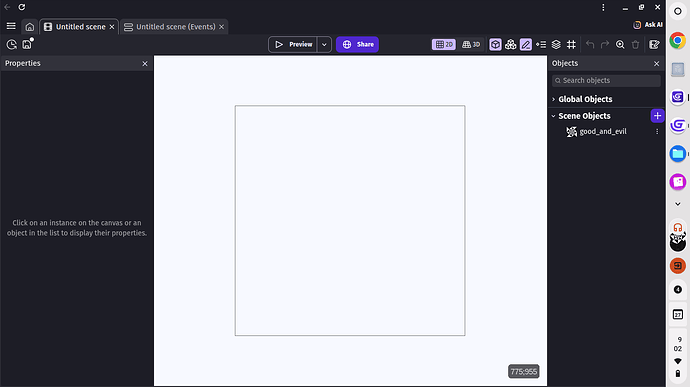The width and height of the screenshot is (690, 387).
Task: Open Chrome from the shelf
Action: click(x=678, y=41)
